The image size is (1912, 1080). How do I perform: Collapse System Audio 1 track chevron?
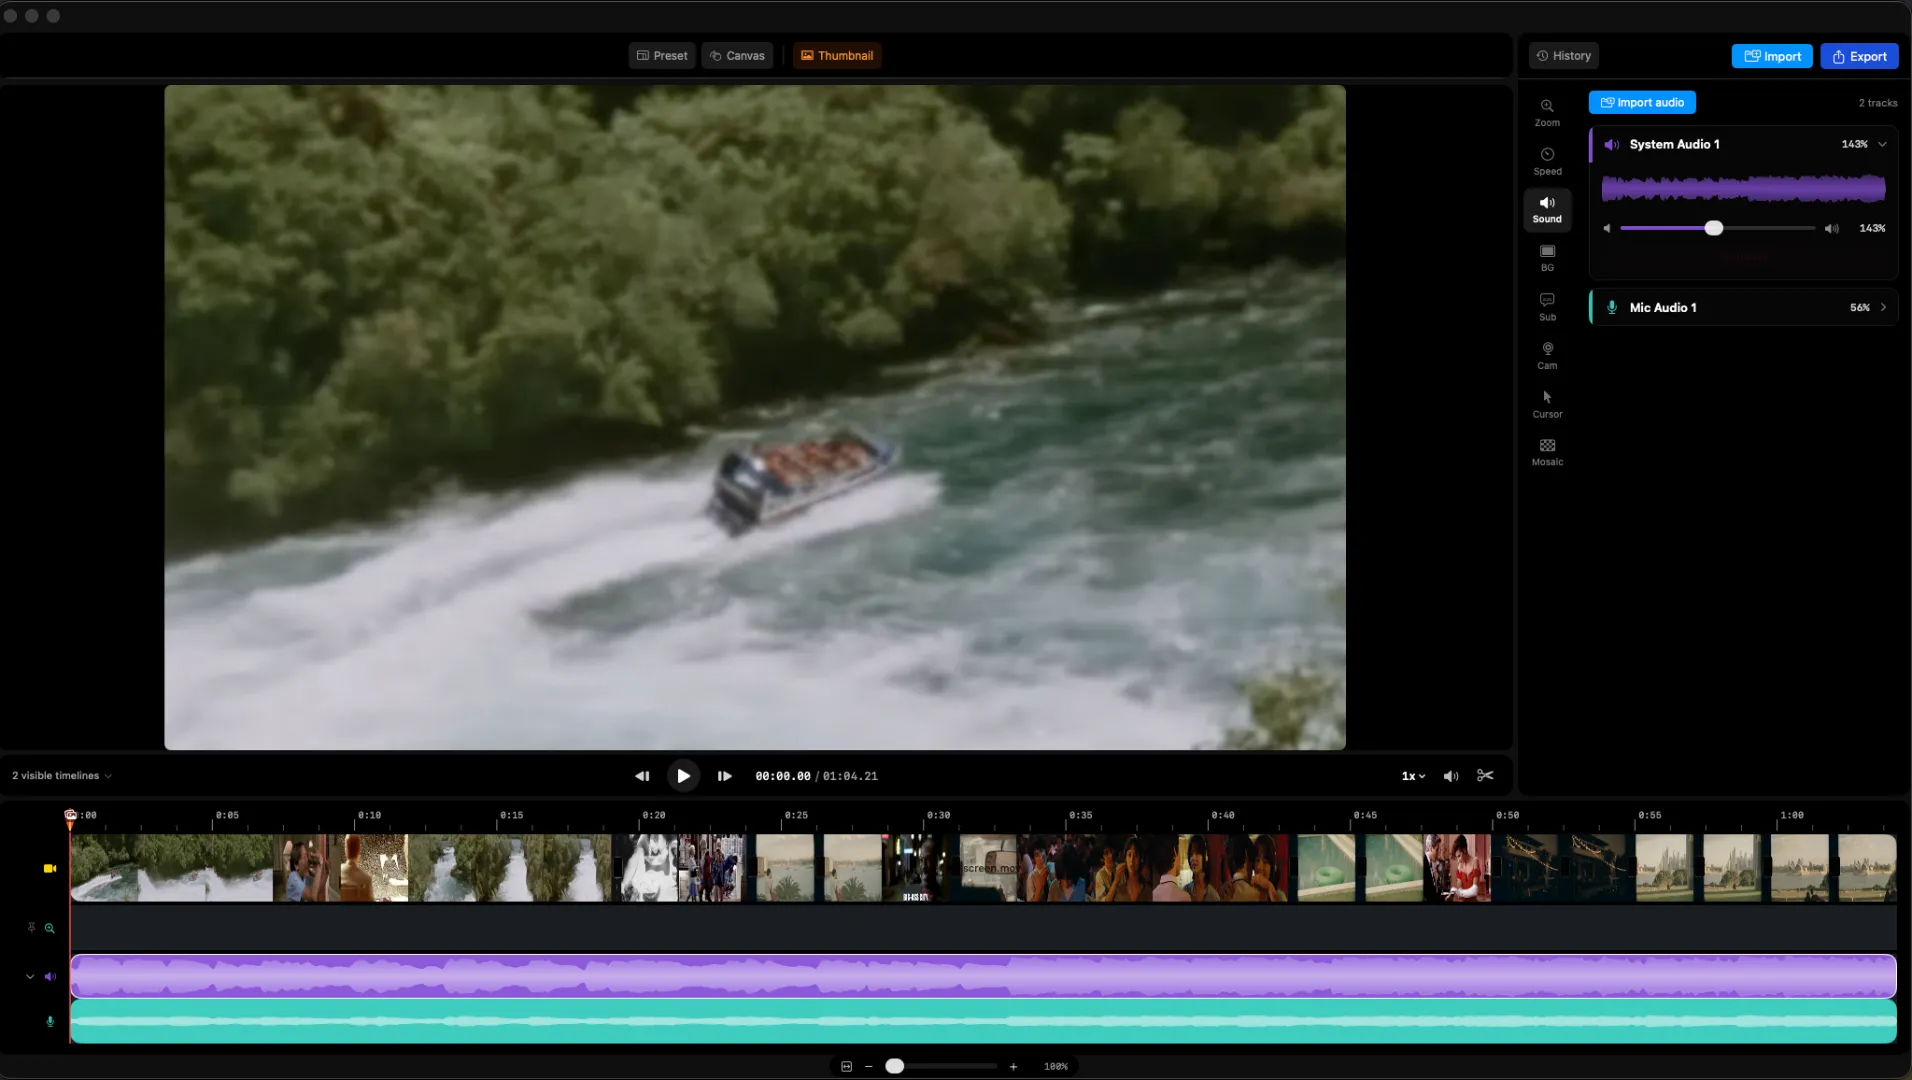coord(1882,145)
